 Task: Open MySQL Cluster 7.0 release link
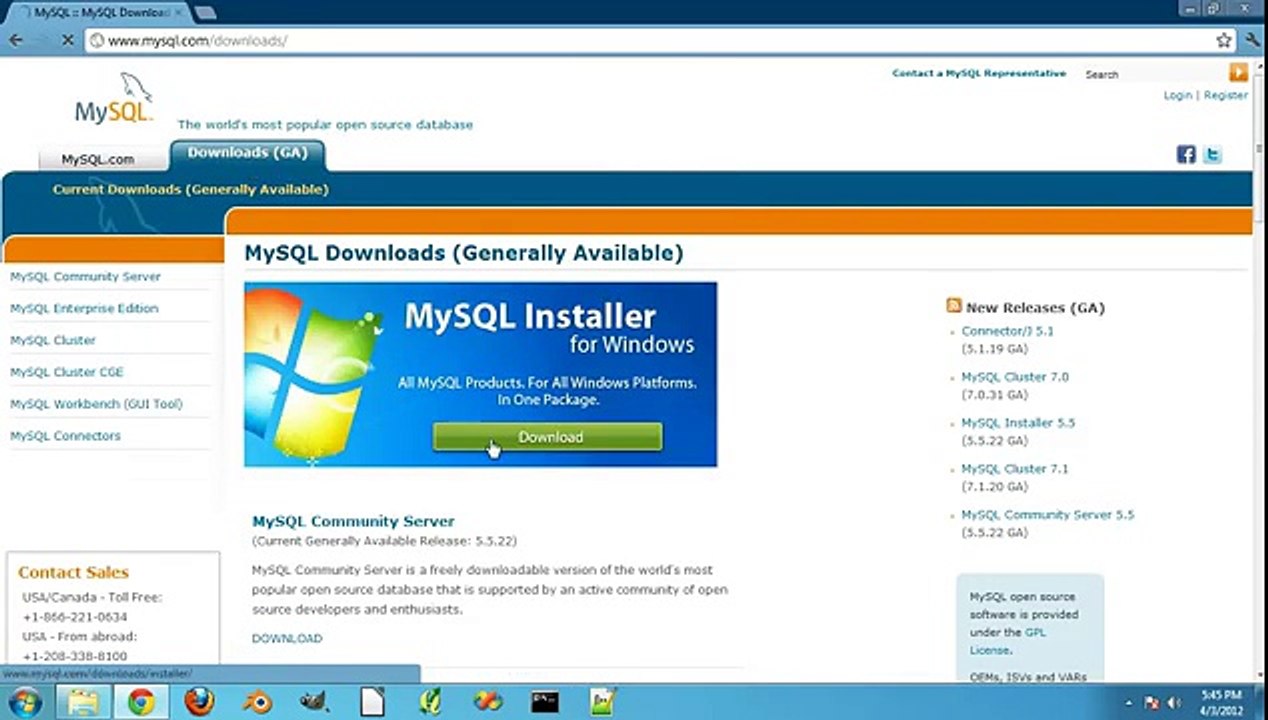click(1015, 377)
